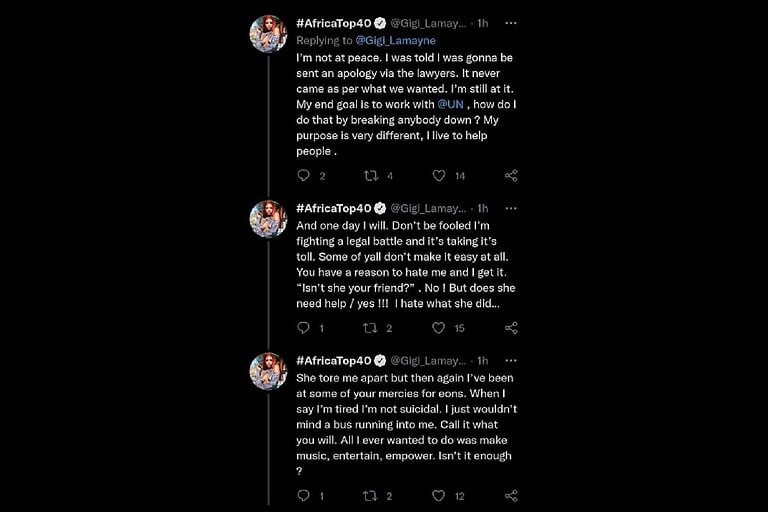
Task: Like the "She tore me apart" tweet
Action: (x=438, y=496)
